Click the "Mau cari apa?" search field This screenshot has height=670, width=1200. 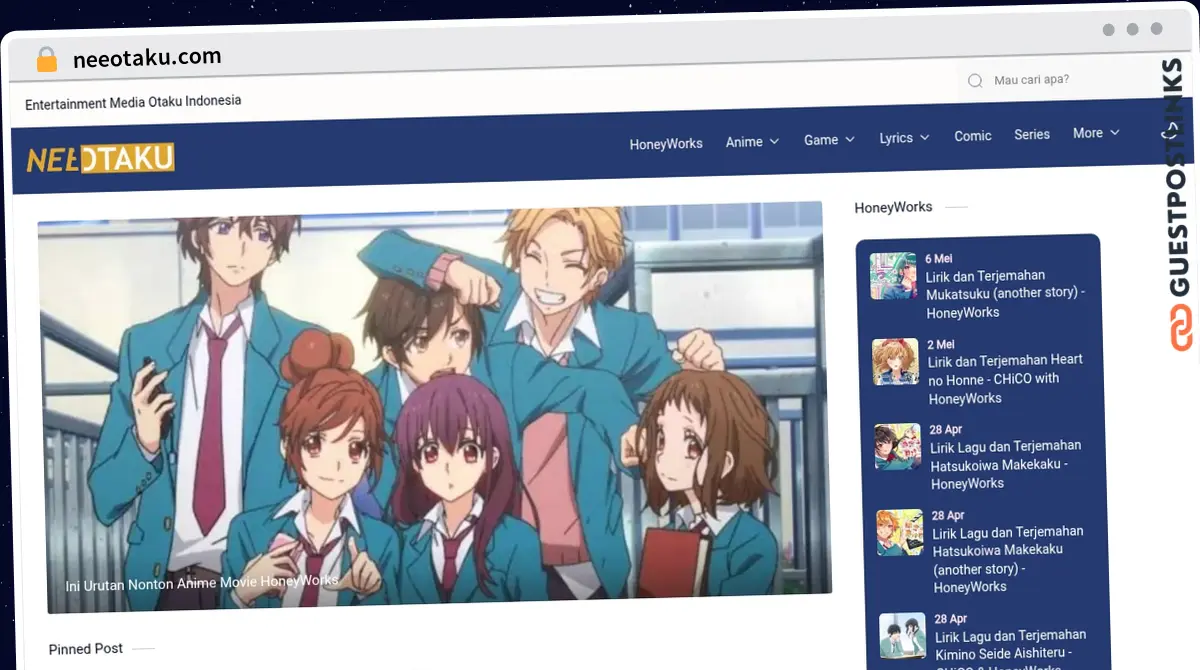[x=1060, y=80]
